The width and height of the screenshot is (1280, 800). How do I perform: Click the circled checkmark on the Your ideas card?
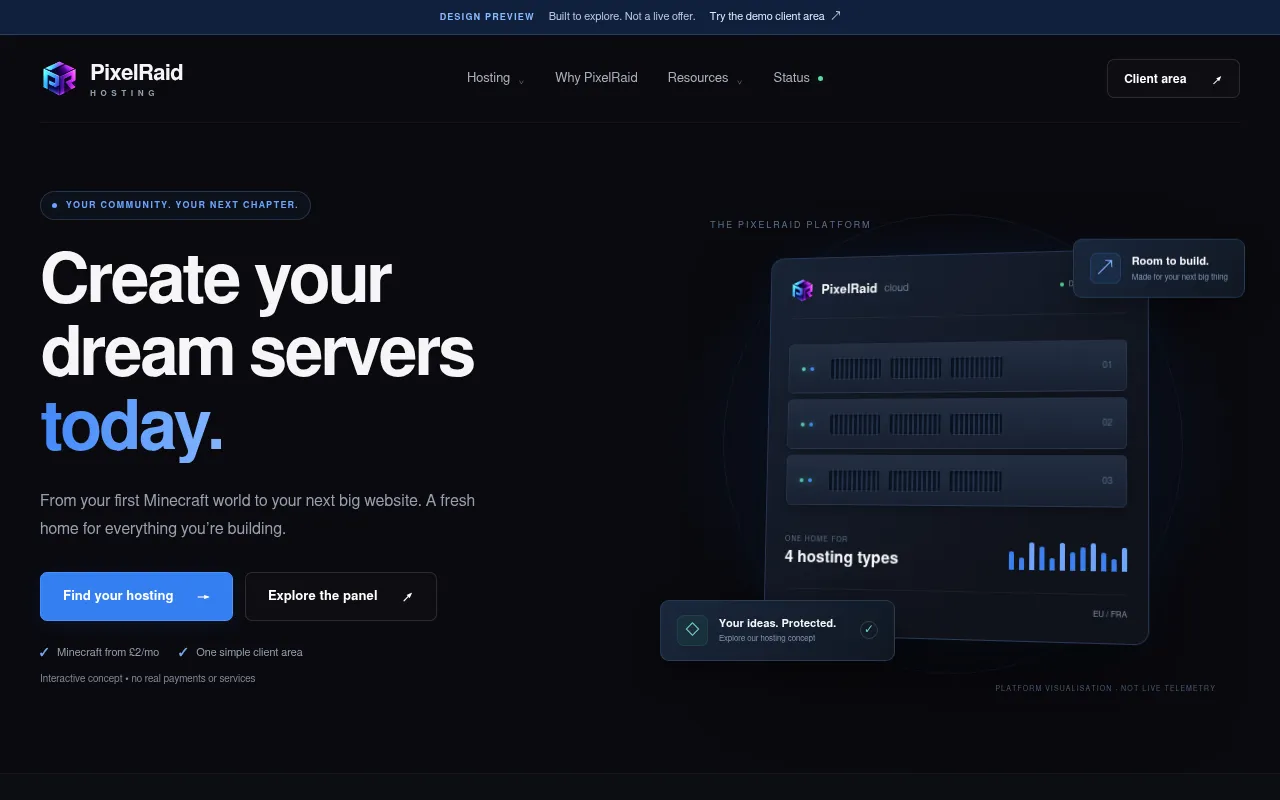click(869, 629)
